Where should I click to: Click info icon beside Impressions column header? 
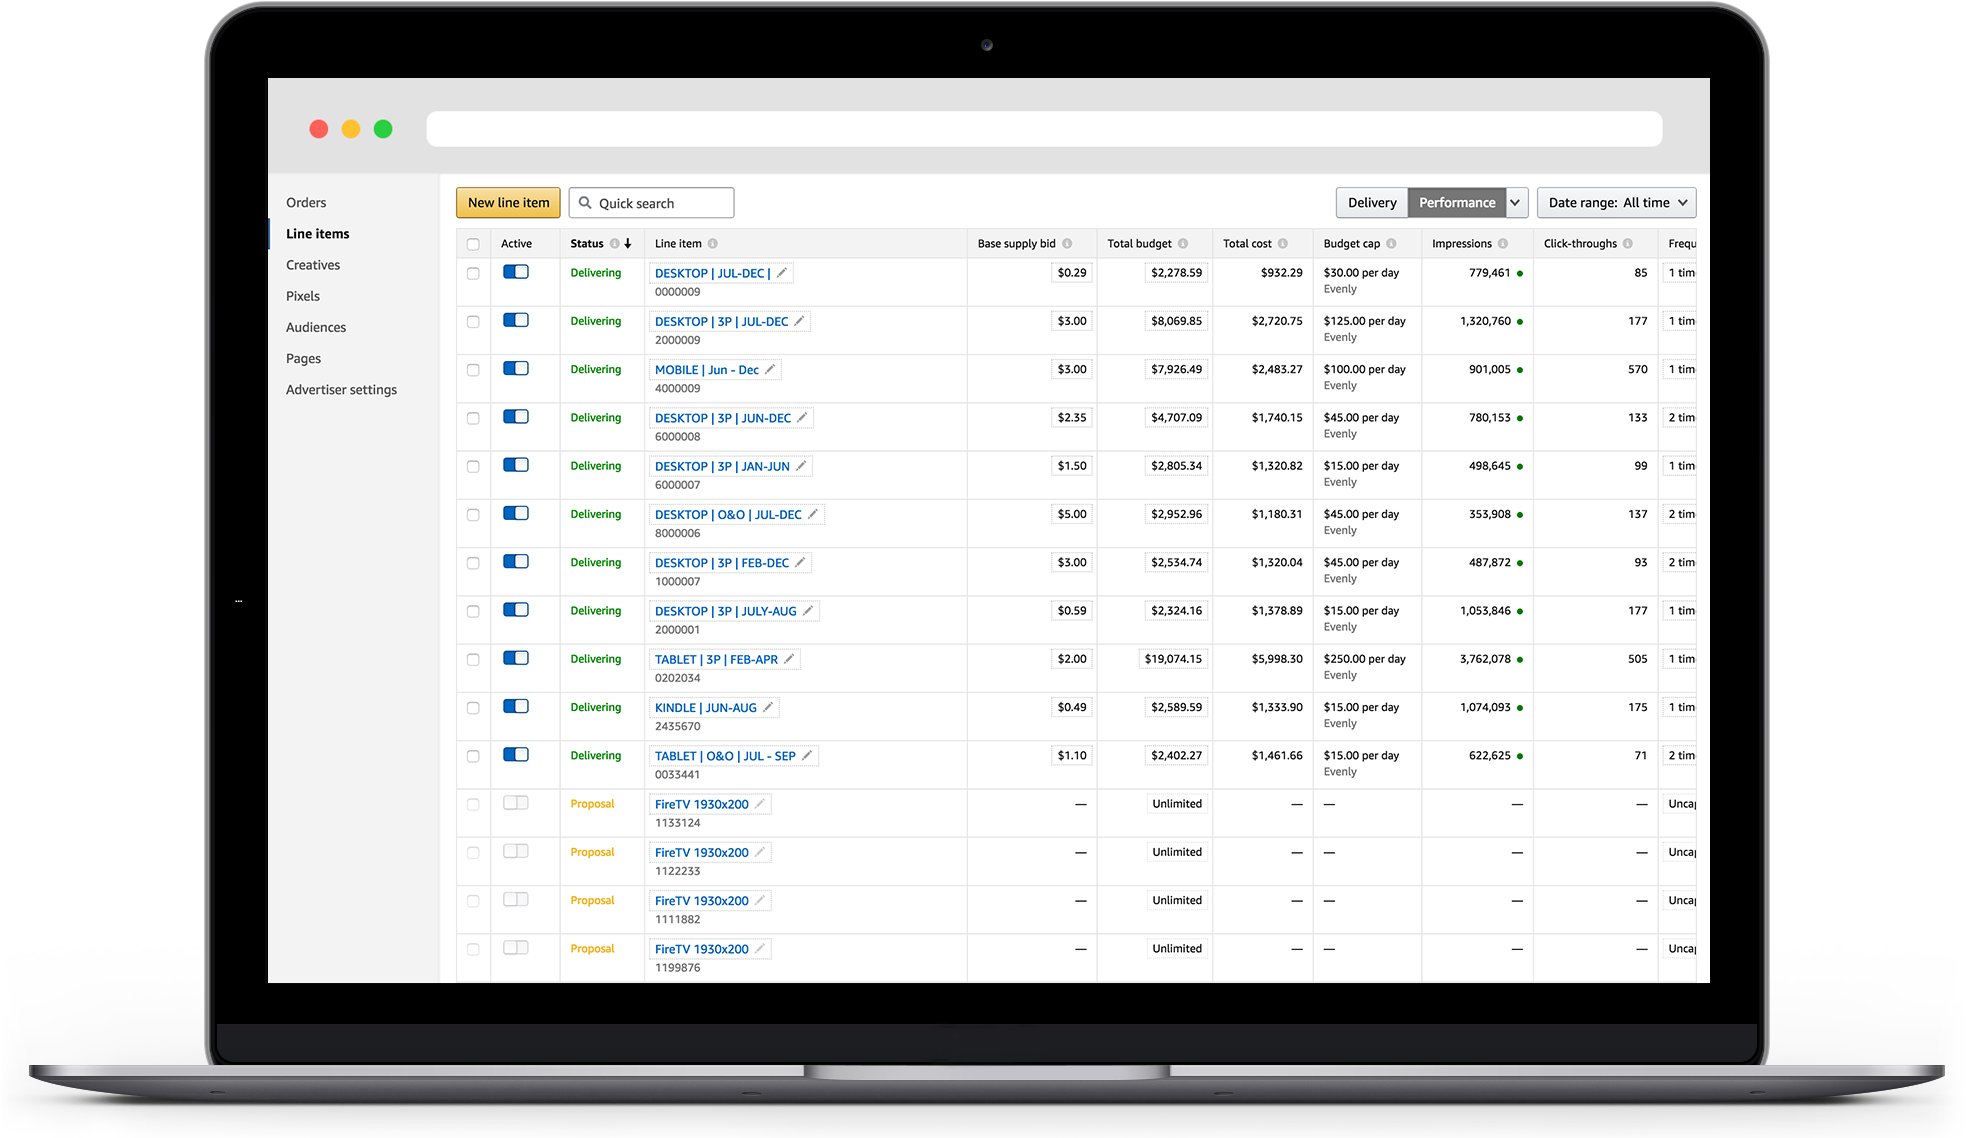click(1503, 244)
